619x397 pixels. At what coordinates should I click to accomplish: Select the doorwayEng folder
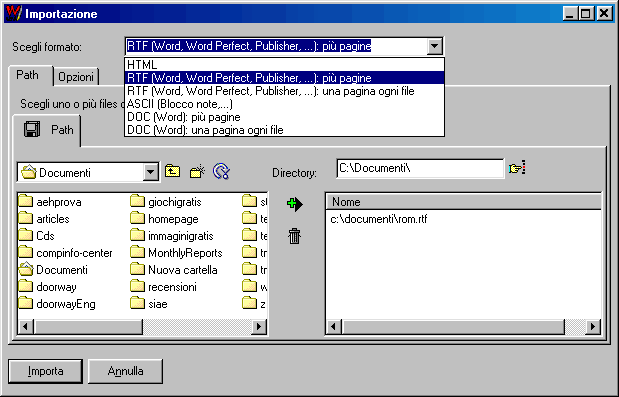(x=57, y=304)
